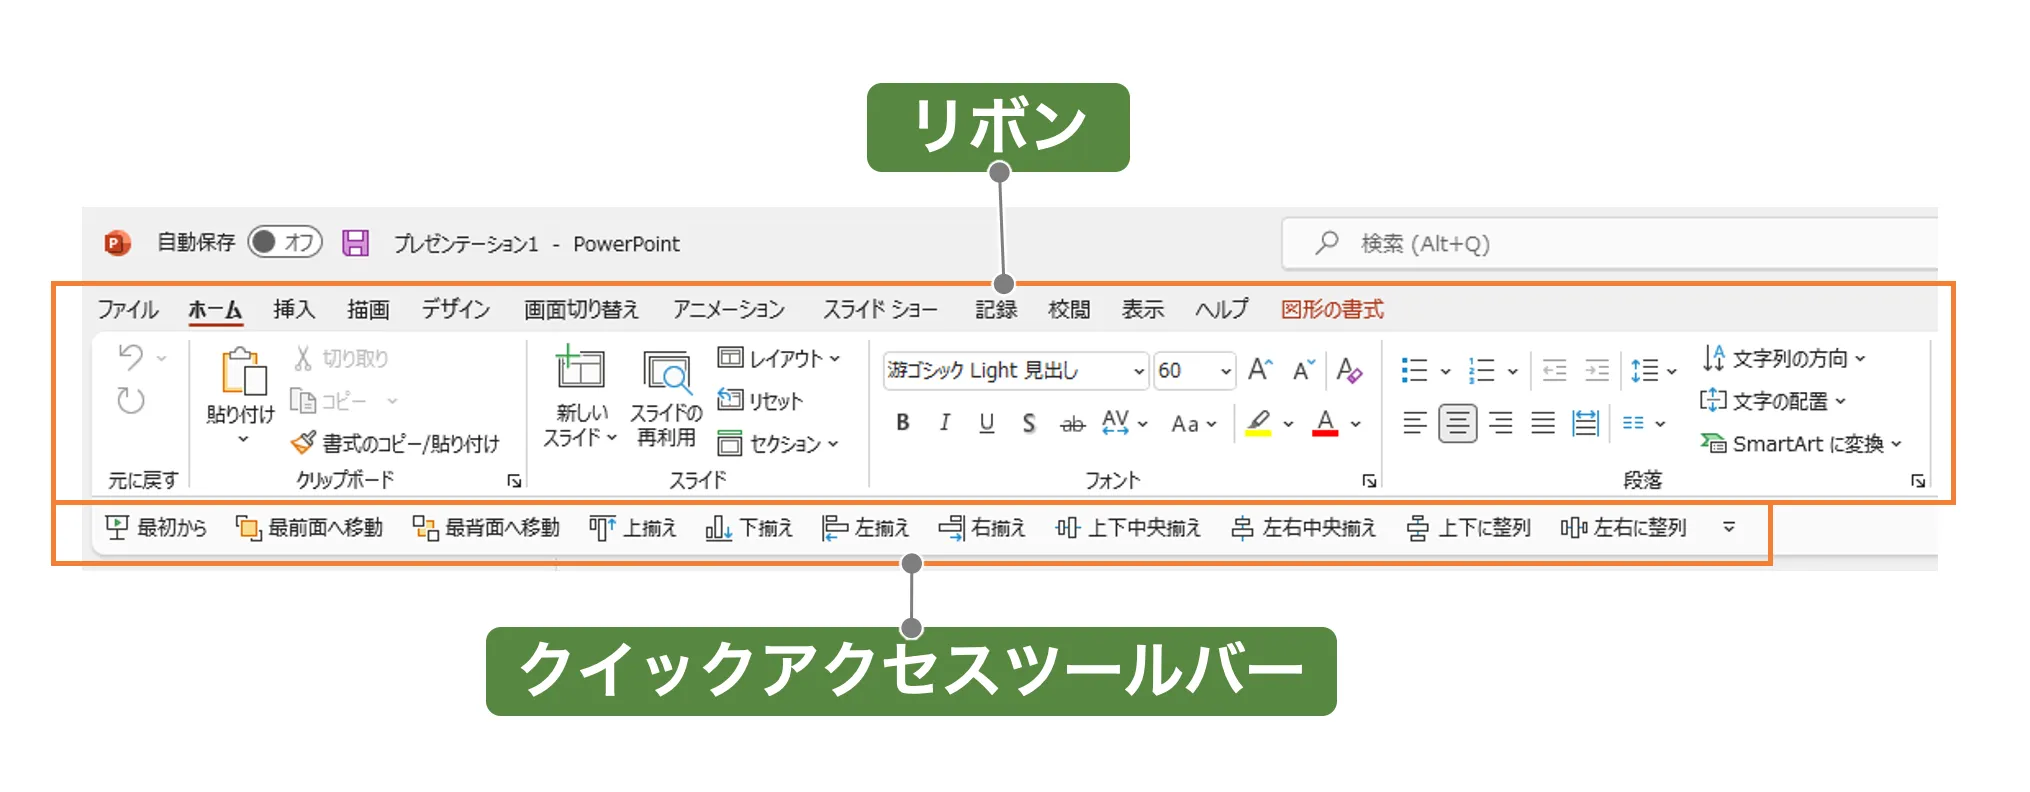This screenshot has height=792, width=2030.
Task: Open Font (フォント) group dialog launcher
Action: point(1369,481)
